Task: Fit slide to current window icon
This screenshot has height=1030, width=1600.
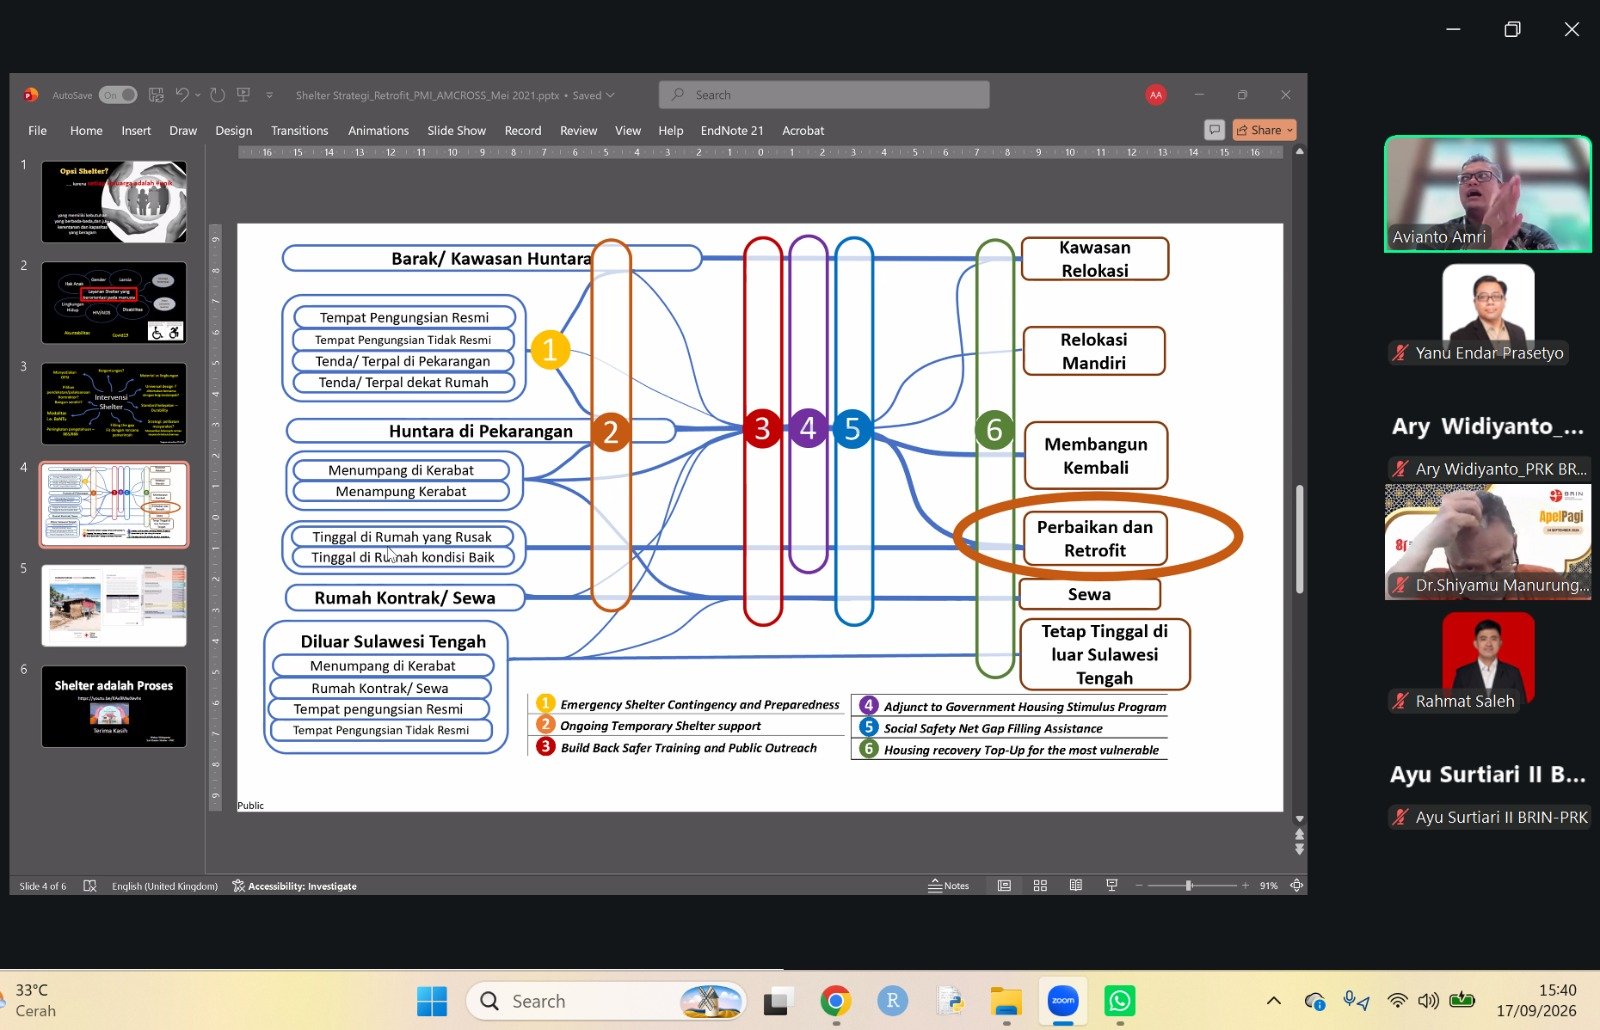Action: 1296,886
